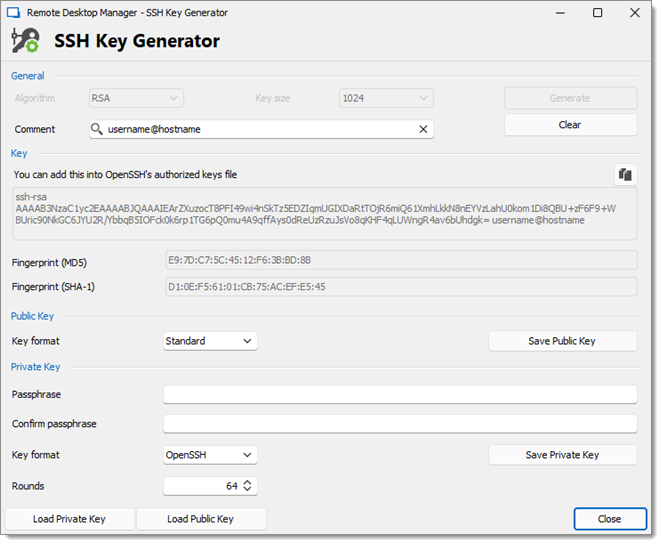Click the Clear button
The width and height of the screenshot is (662, 545).
[570, 125]
